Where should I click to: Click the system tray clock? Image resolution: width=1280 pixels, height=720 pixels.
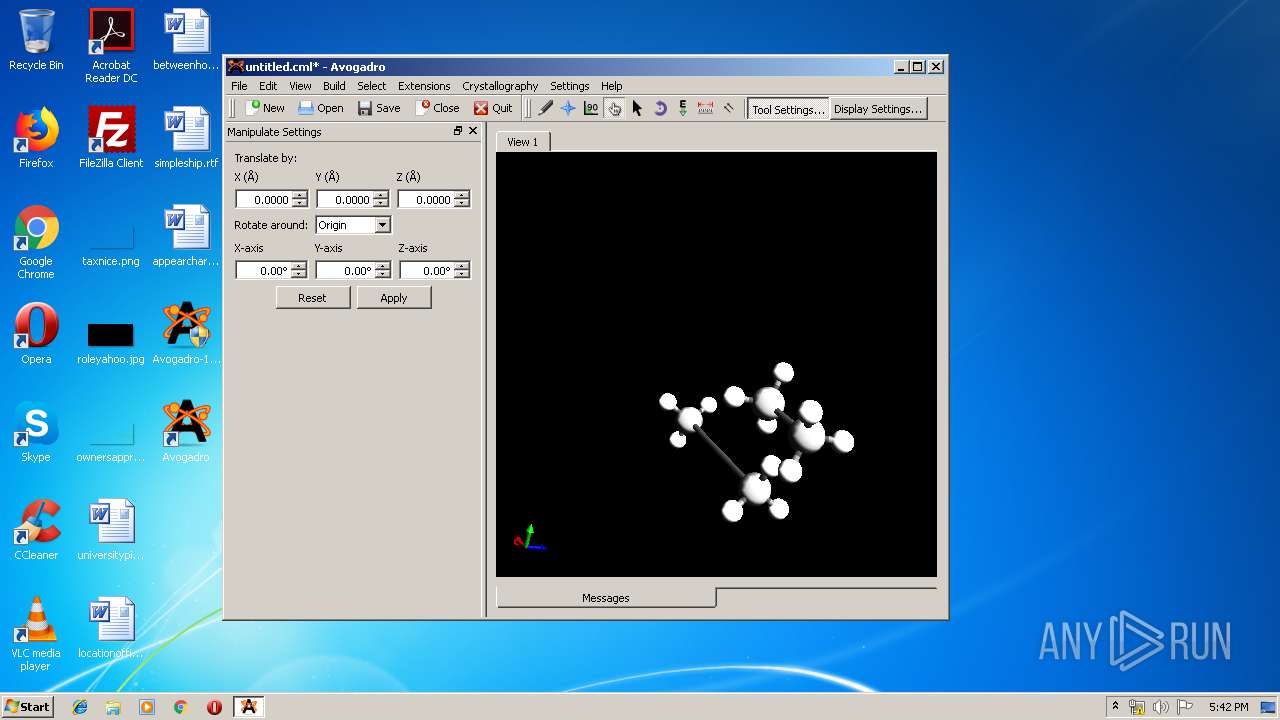[x=1228, y=707]
